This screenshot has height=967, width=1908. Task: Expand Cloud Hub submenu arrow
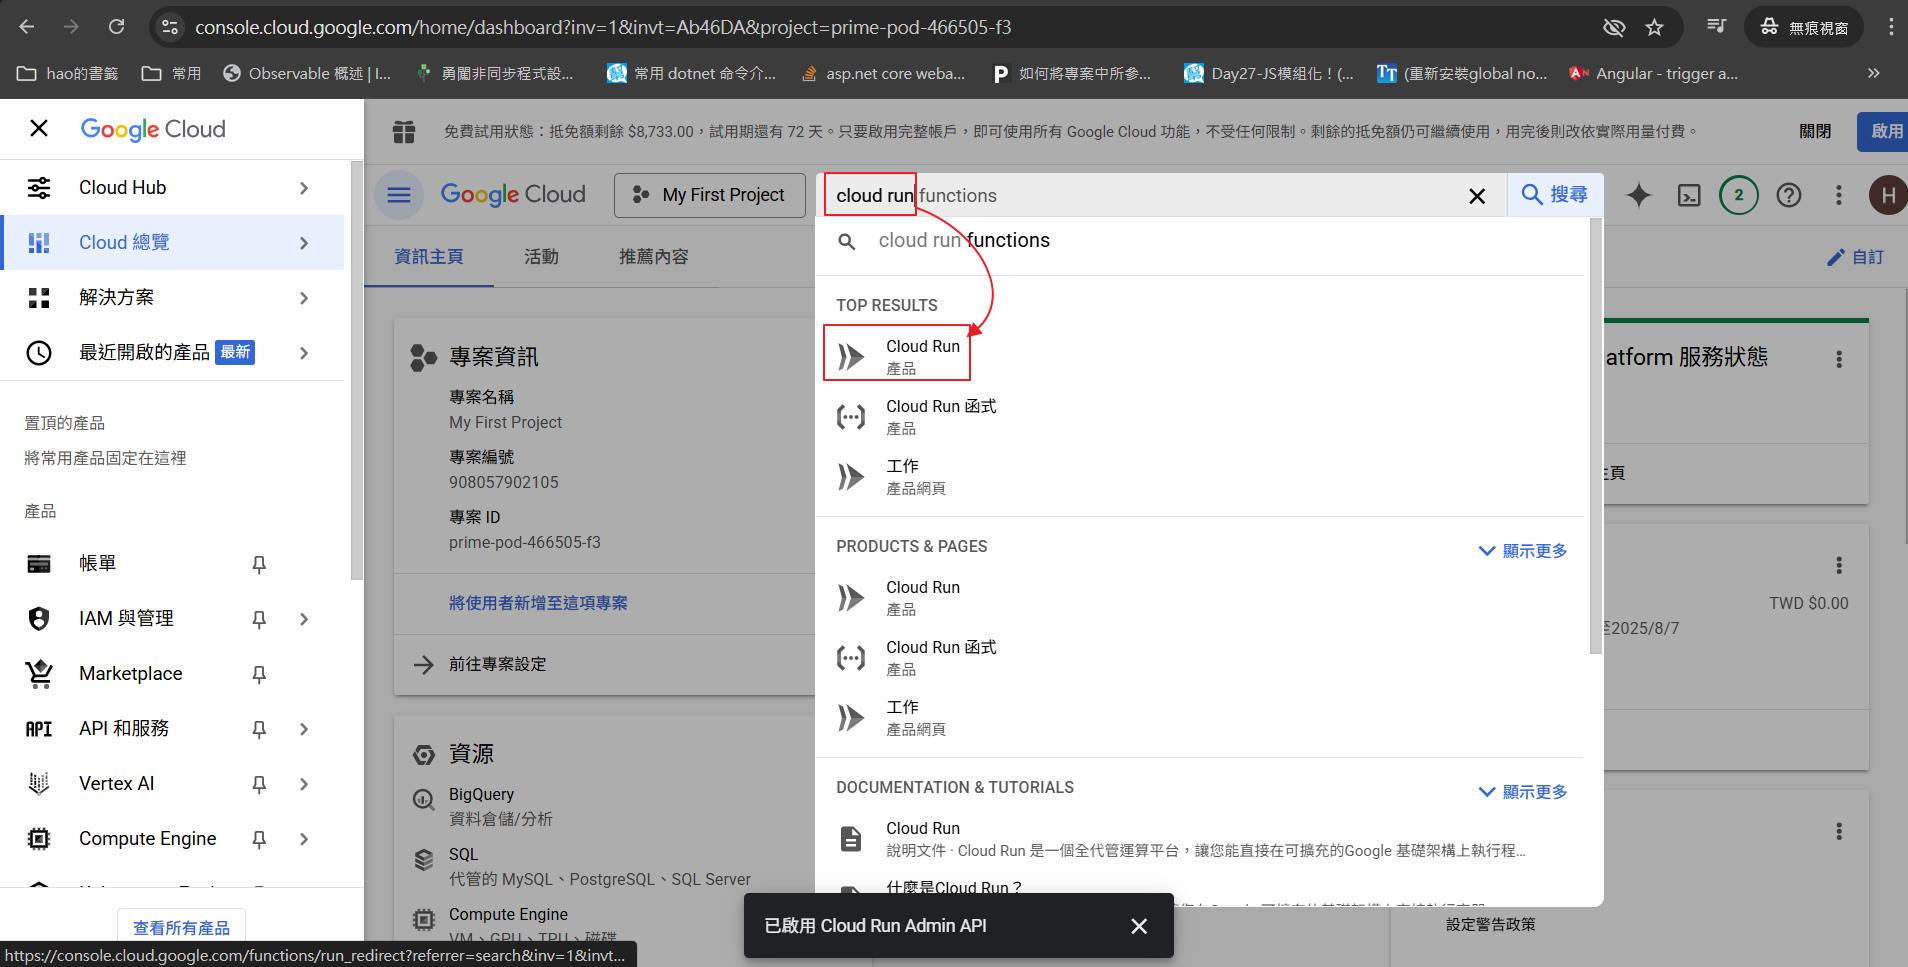pyautogui.click(x=304, y=188)
